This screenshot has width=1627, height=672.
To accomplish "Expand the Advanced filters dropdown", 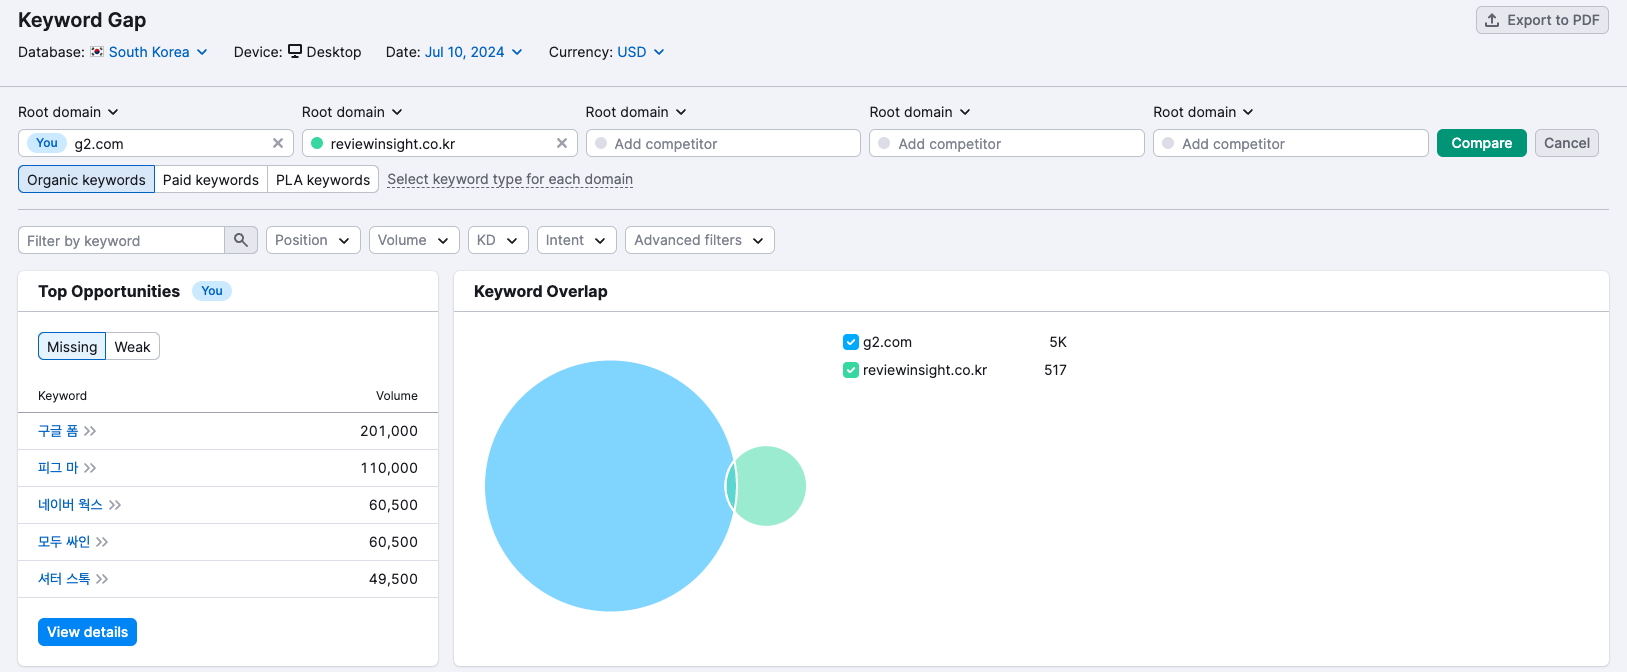I will coord(699,240).
